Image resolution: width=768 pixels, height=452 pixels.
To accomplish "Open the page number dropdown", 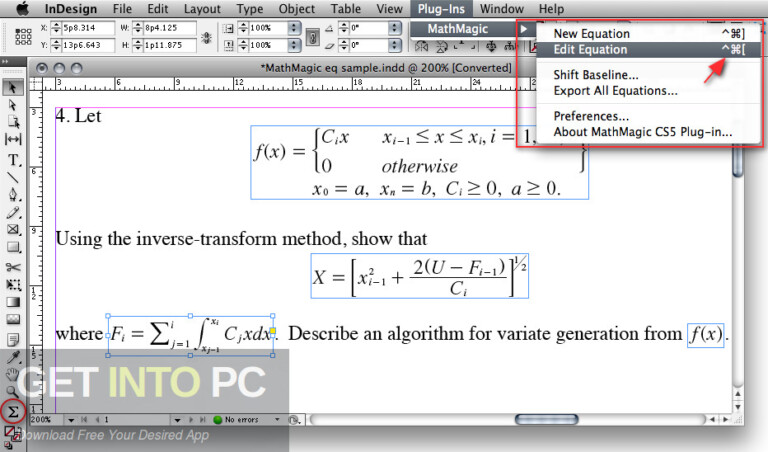I will (177, 420).
